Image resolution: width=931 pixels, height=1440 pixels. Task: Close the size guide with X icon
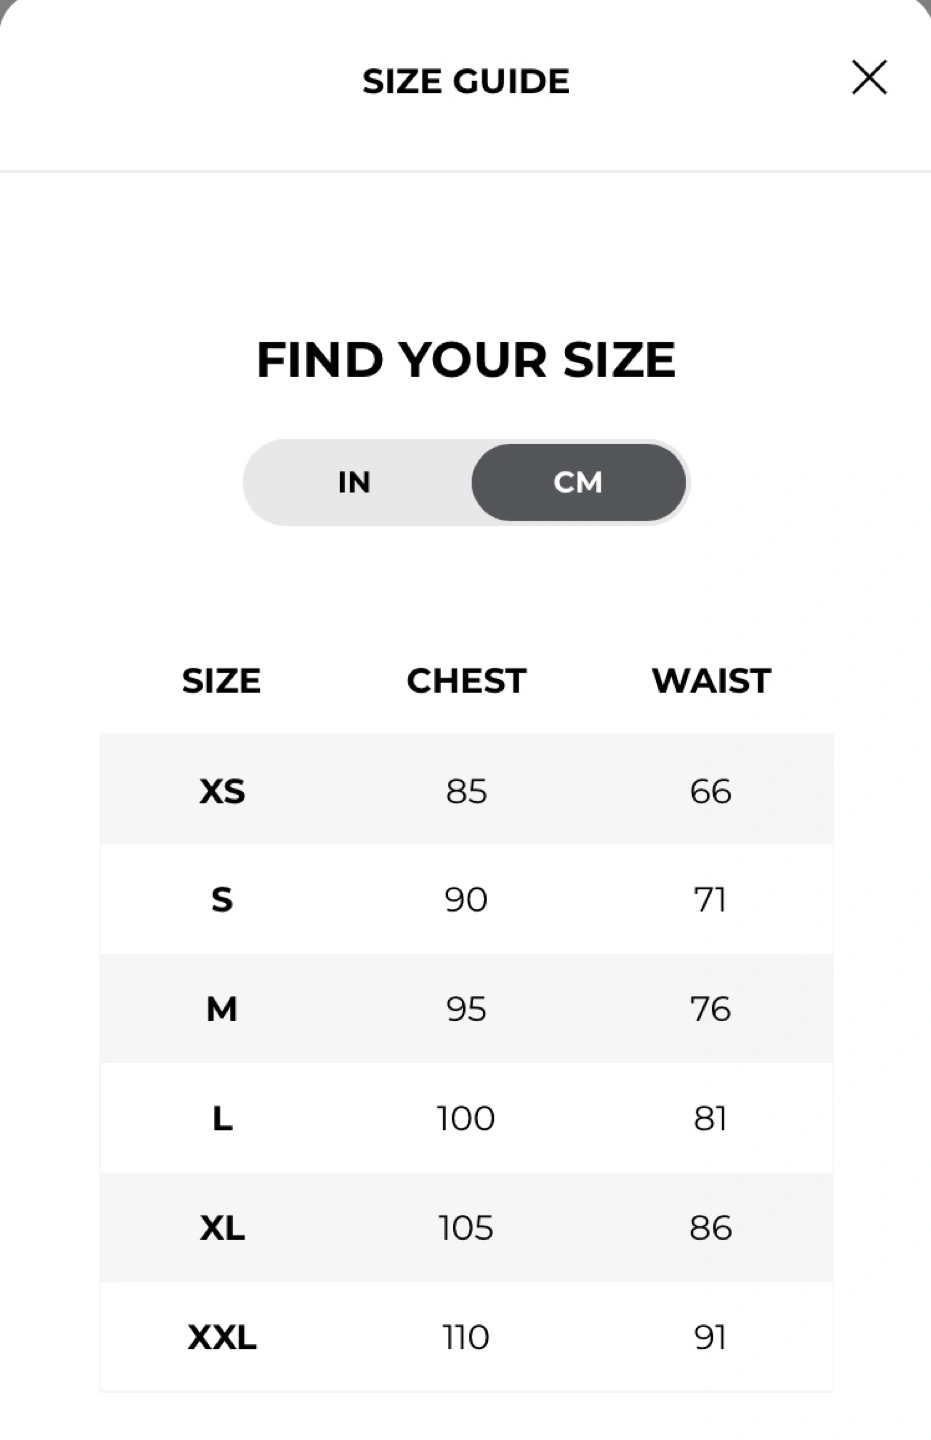coord(869,77)
